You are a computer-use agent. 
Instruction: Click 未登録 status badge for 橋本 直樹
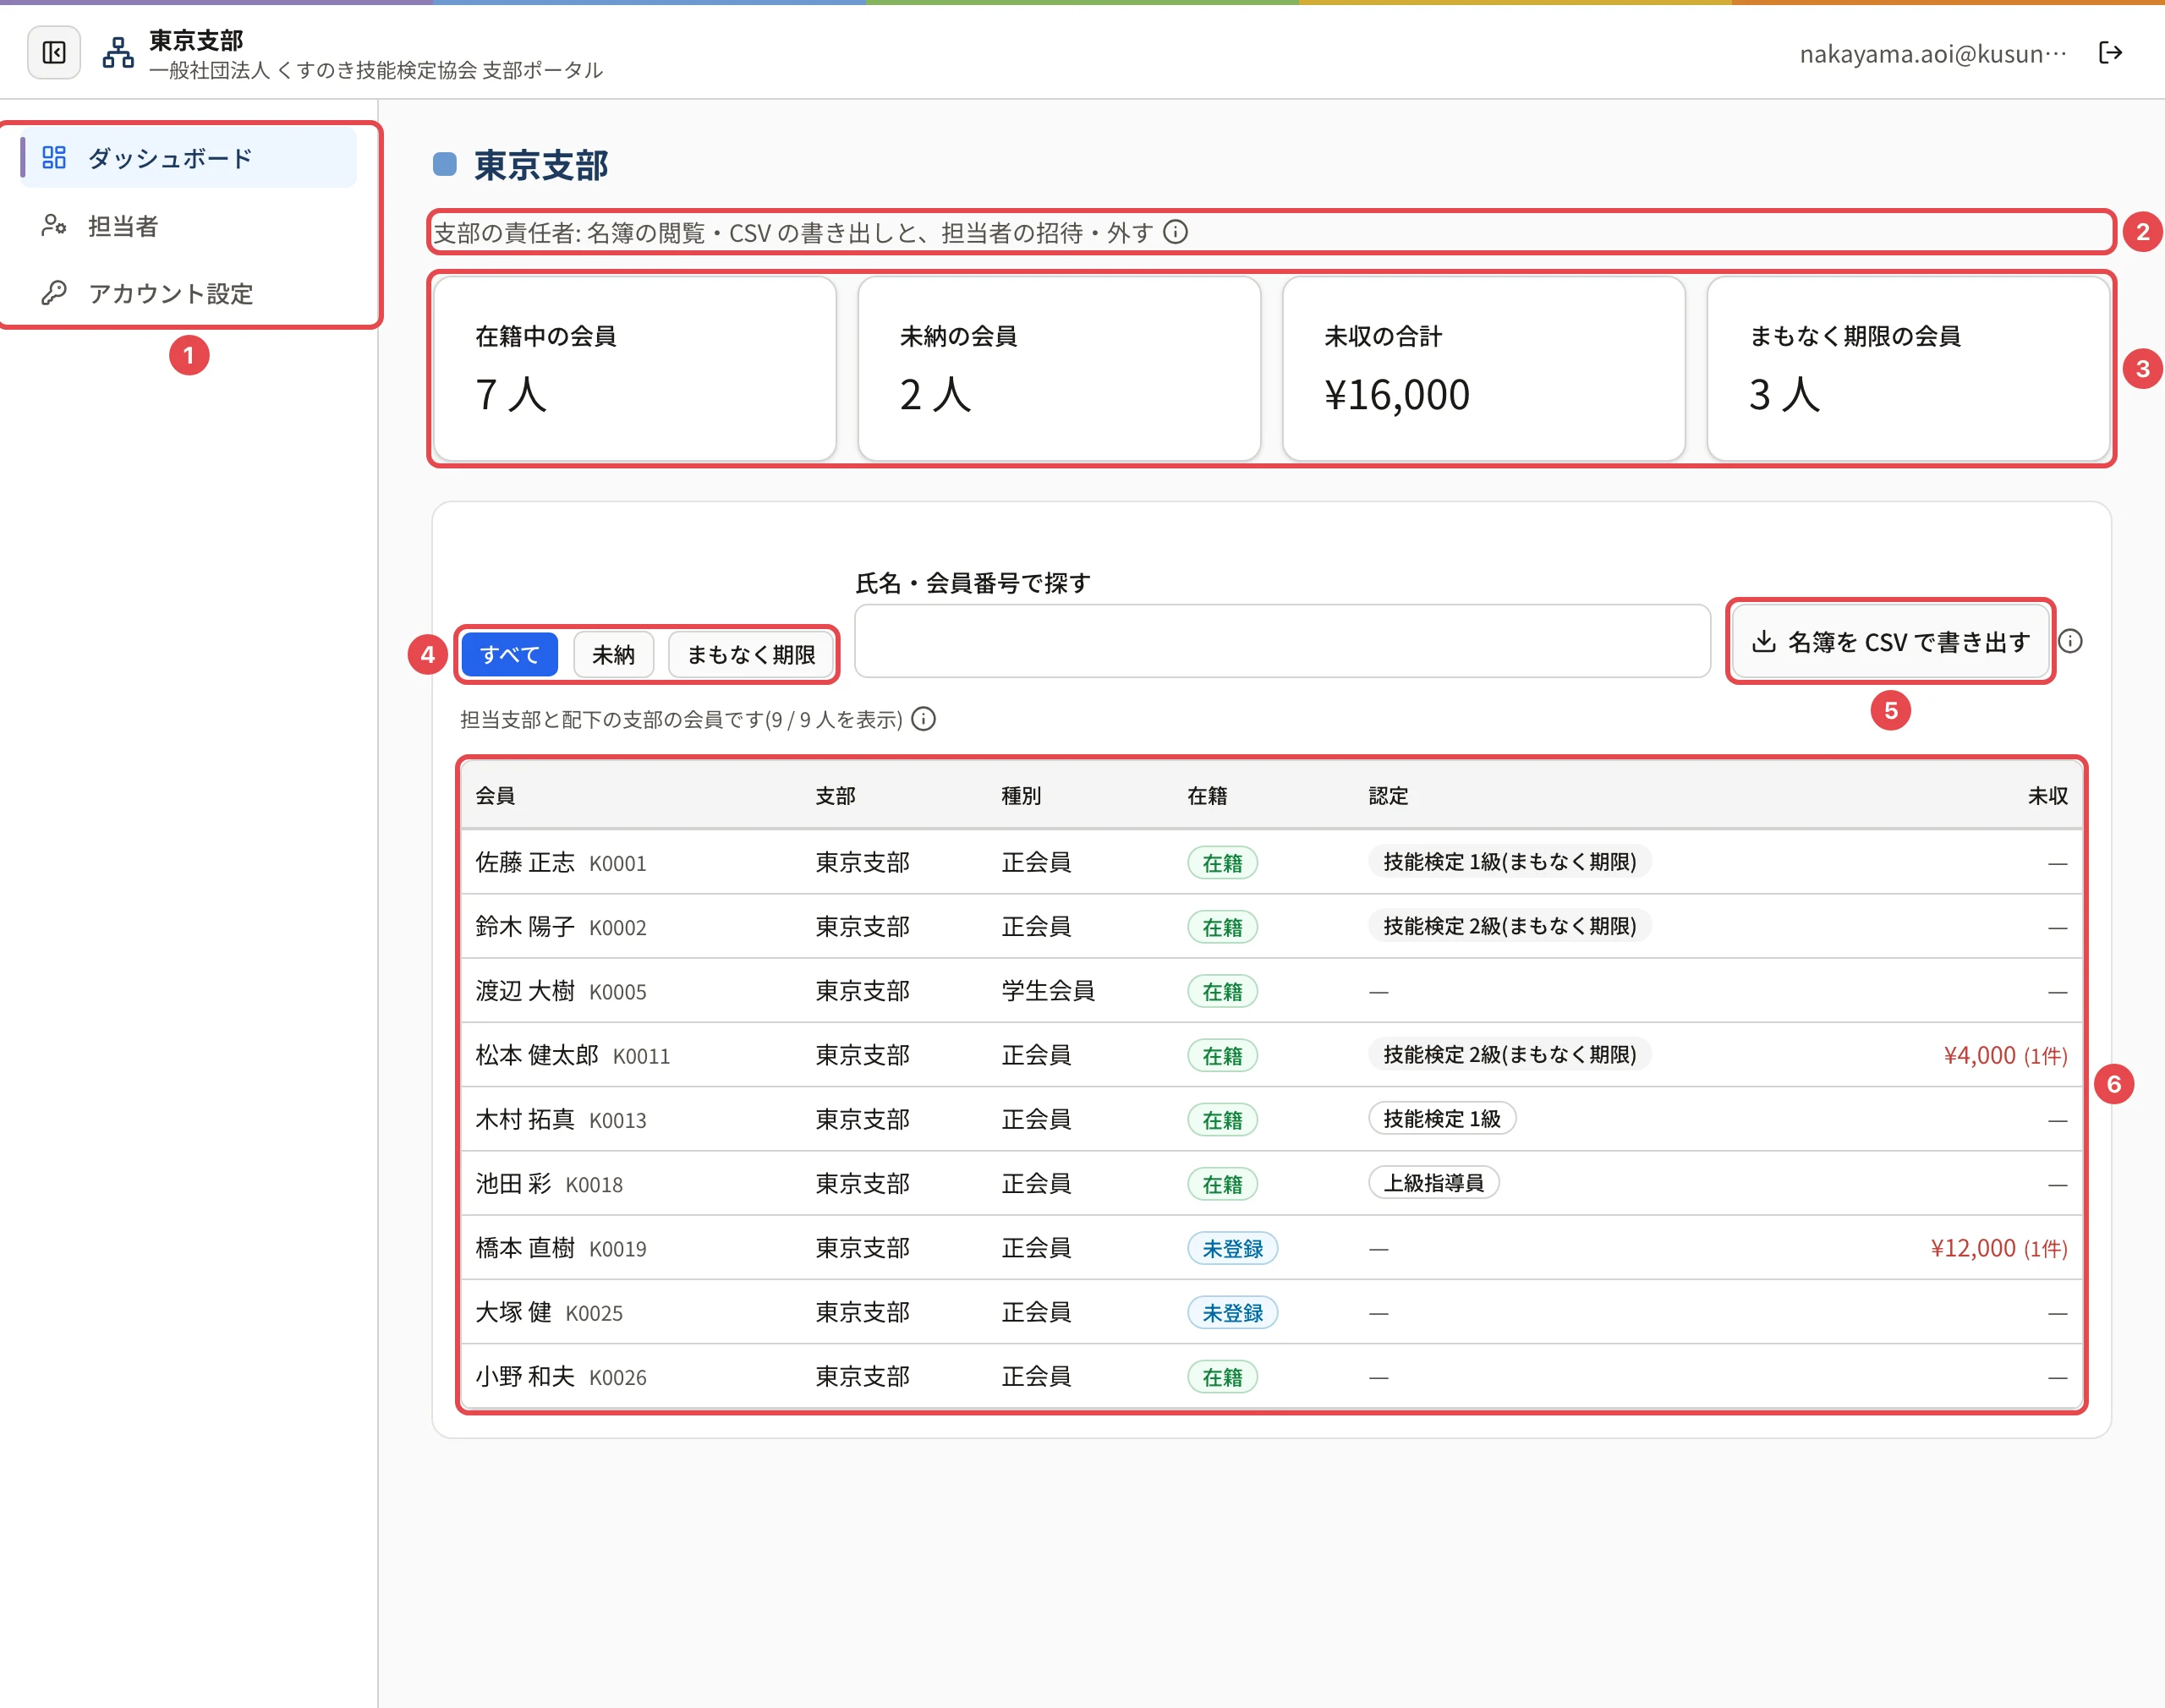(1232, 1248)
